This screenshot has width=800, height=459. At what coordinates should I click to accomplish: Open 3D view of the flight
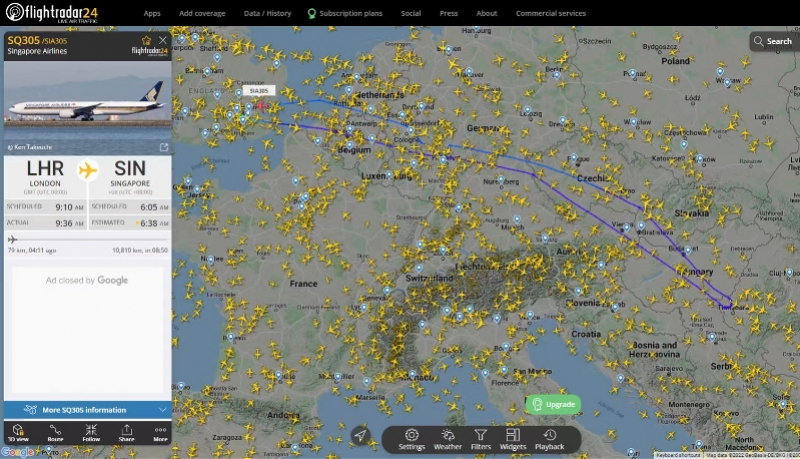(18, 432)
